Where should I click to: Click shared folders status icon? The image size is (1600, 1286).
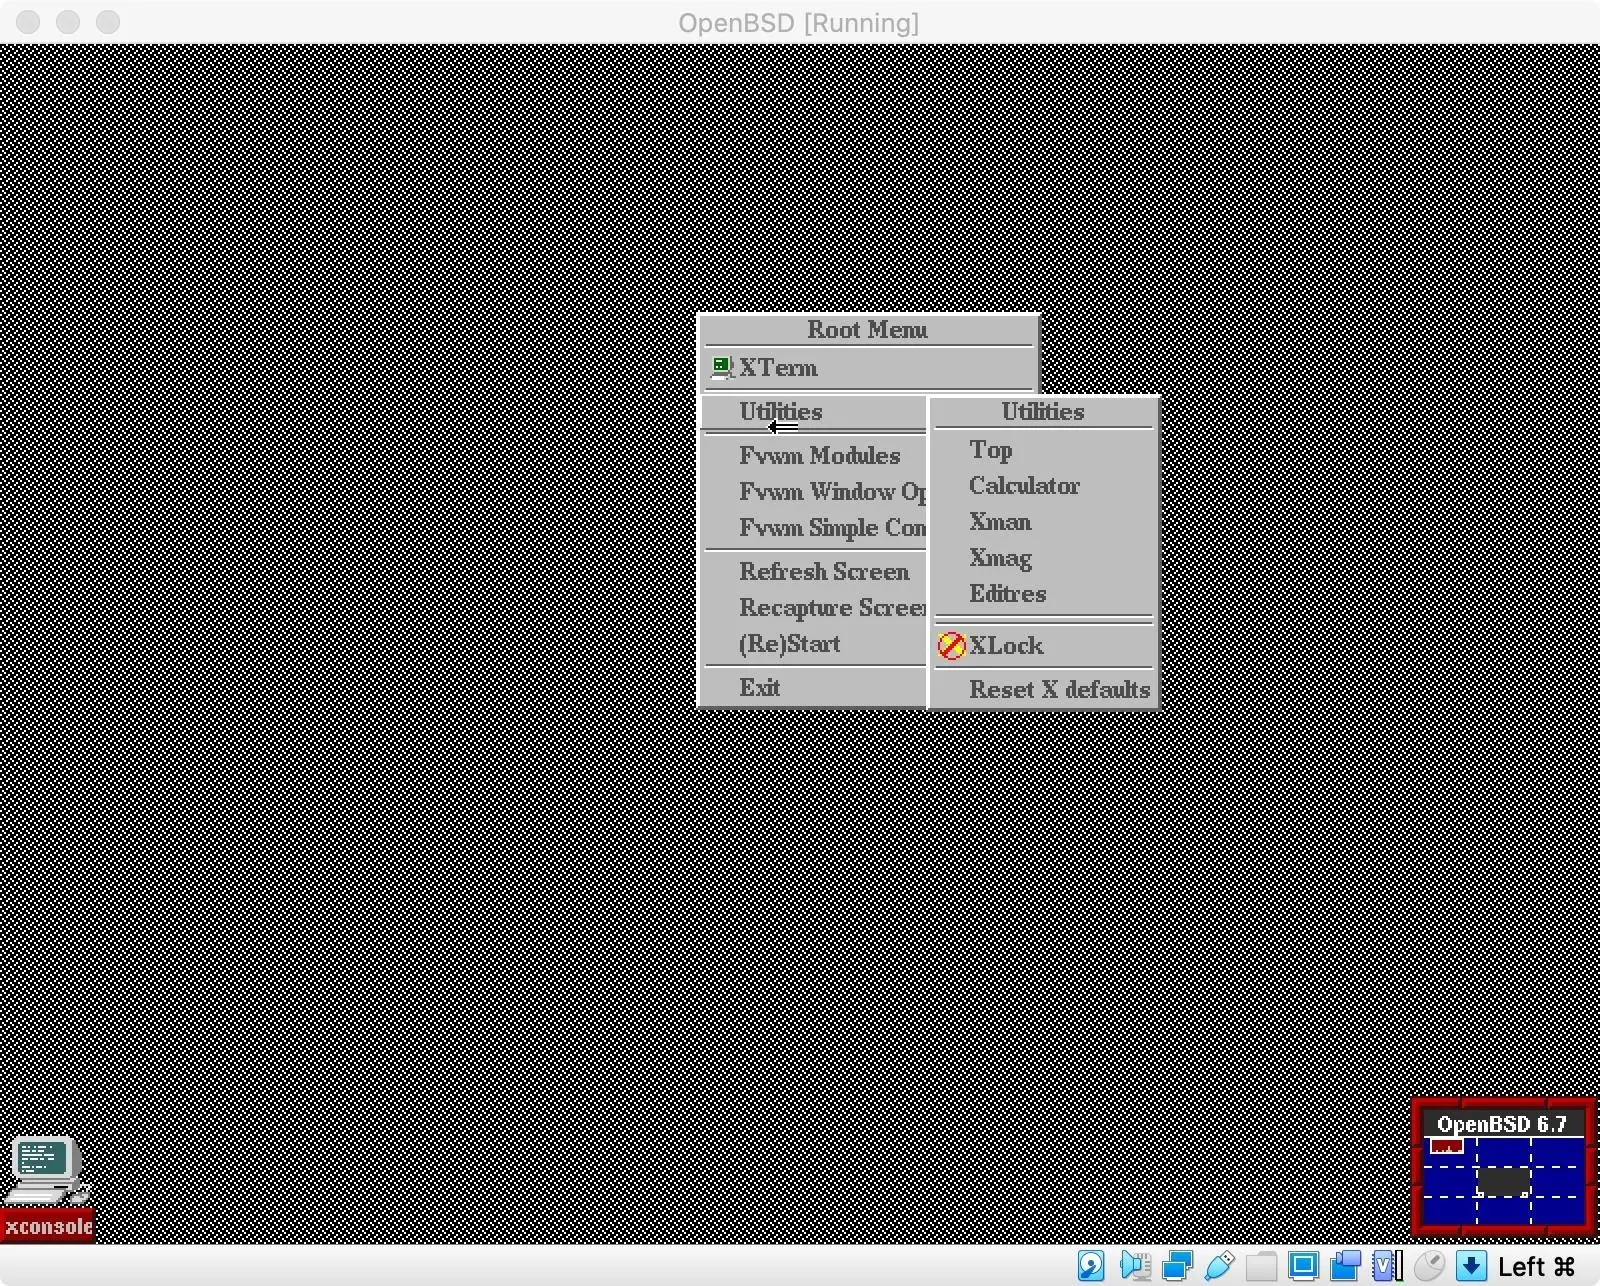pyautogui.click(x=1261, y=1266)
